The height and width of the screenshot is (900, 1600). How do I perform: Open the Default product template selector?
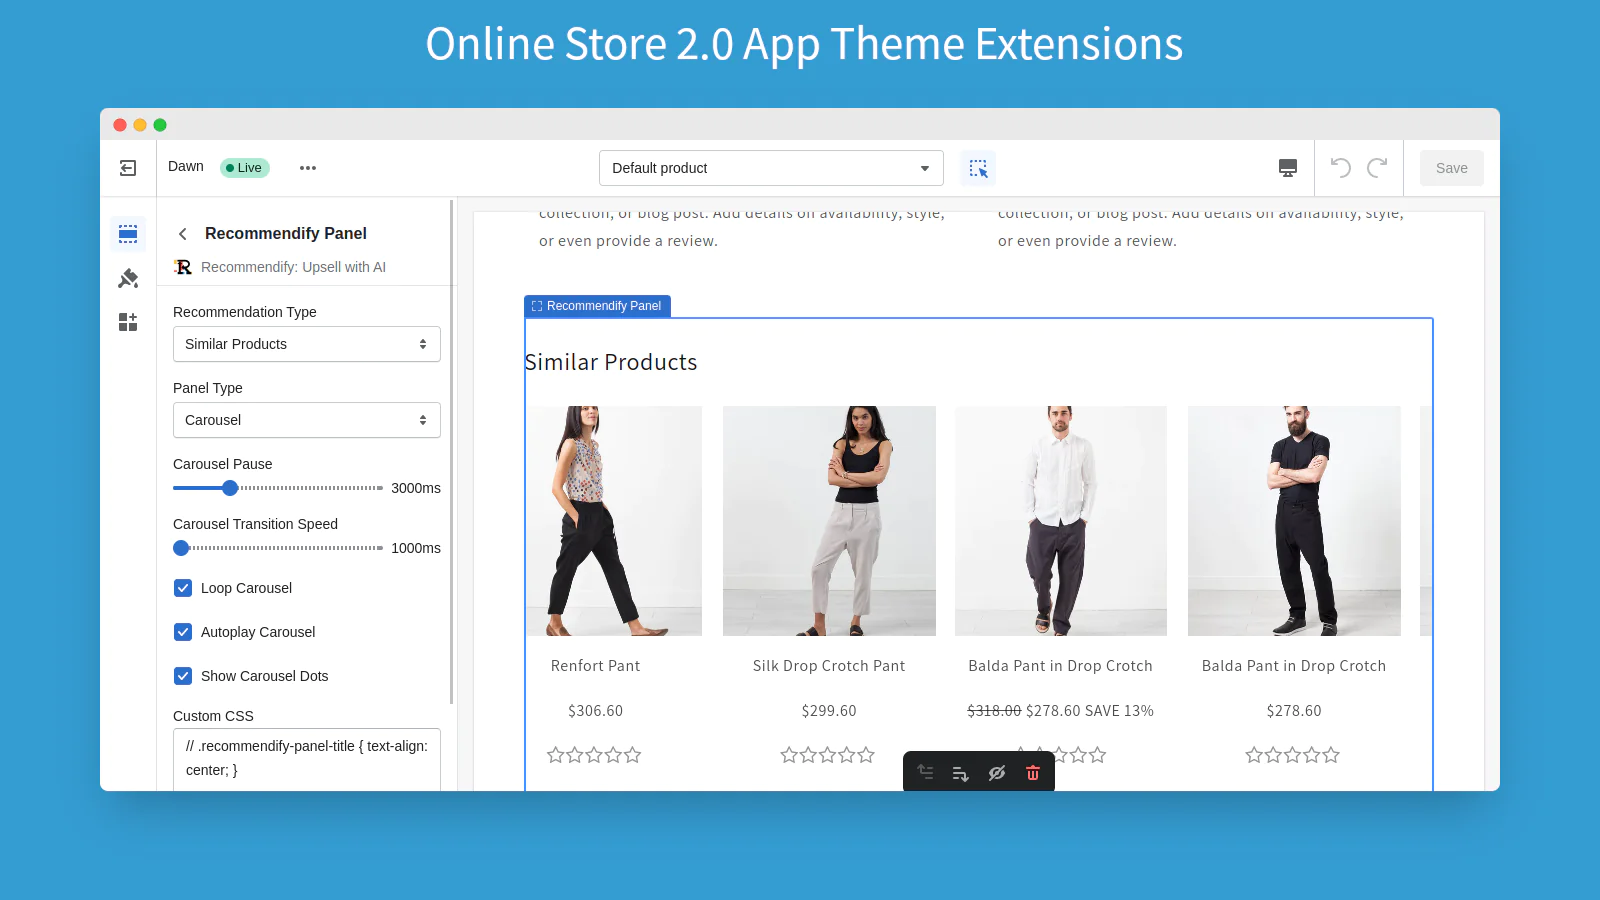tap(770, 168)
